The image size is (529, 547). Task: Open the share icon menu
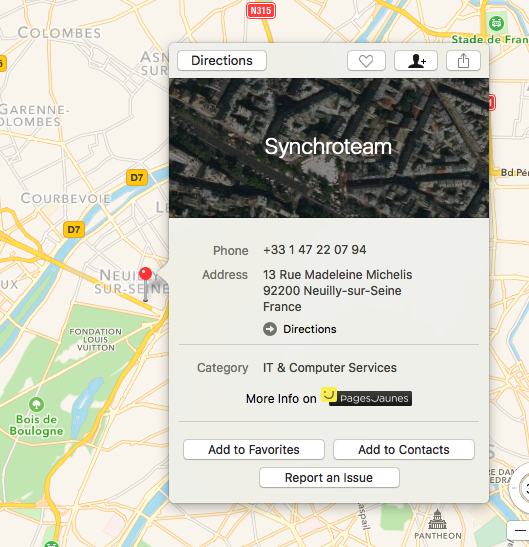(x=463, y=61)
